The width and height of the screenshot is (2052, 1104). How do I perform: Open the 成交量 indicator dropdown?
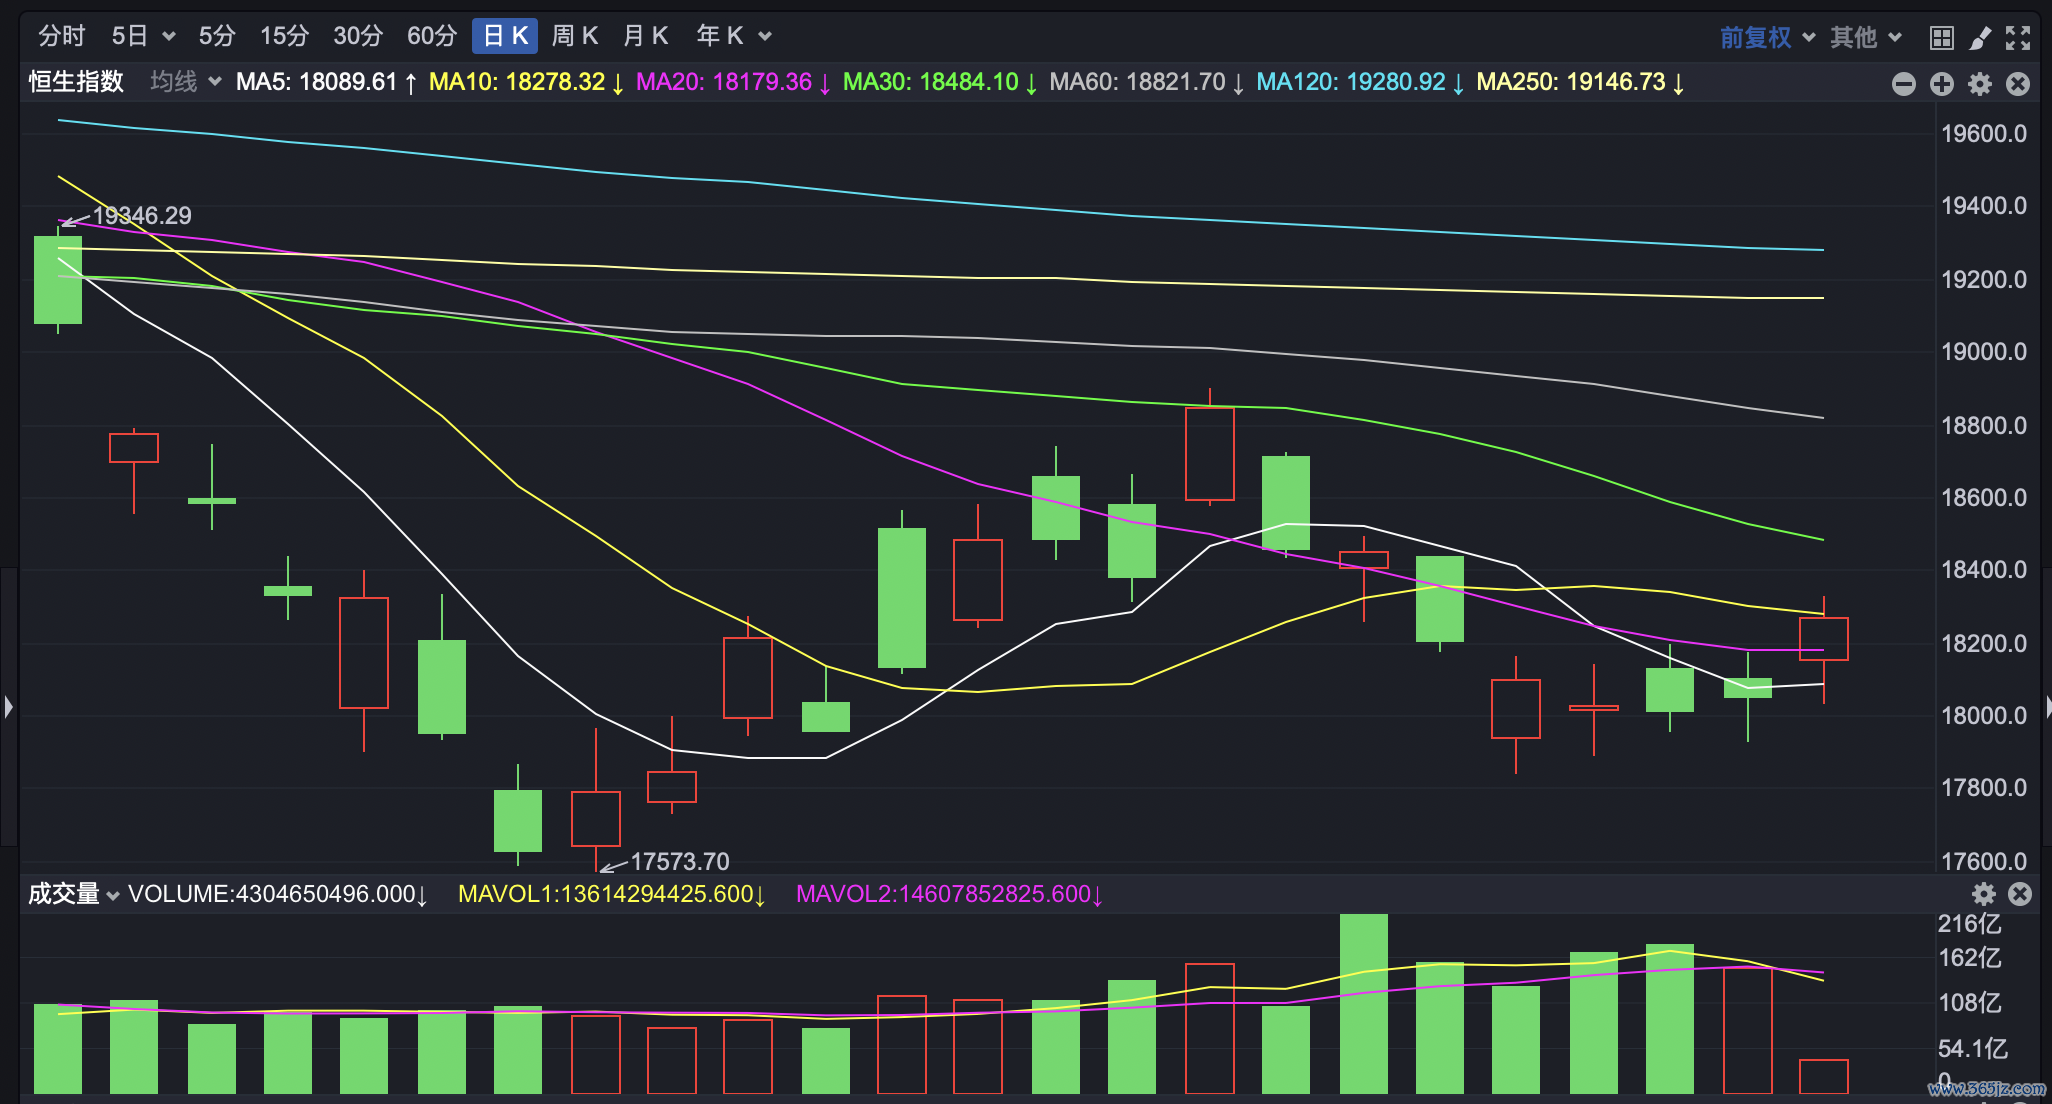(74, 894)
